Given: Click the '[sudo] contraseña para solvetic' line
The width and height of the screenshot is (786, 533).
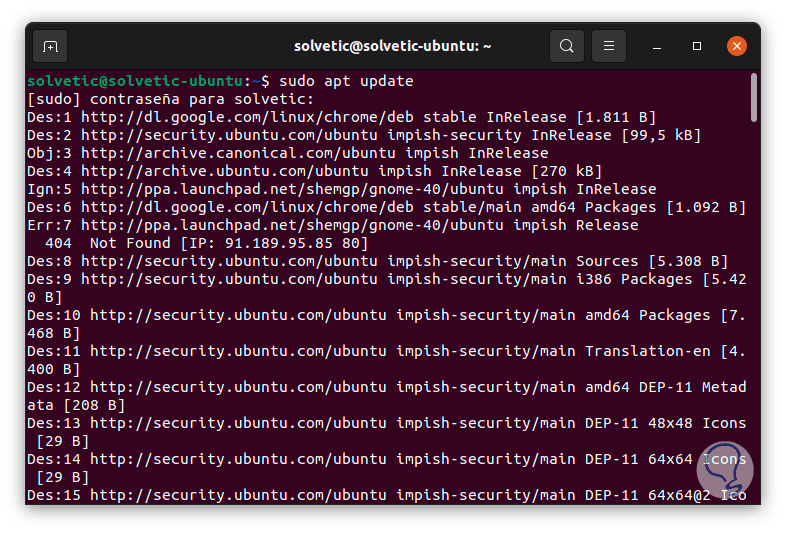Looking at the screenshot, I should [x=170, y=99].
